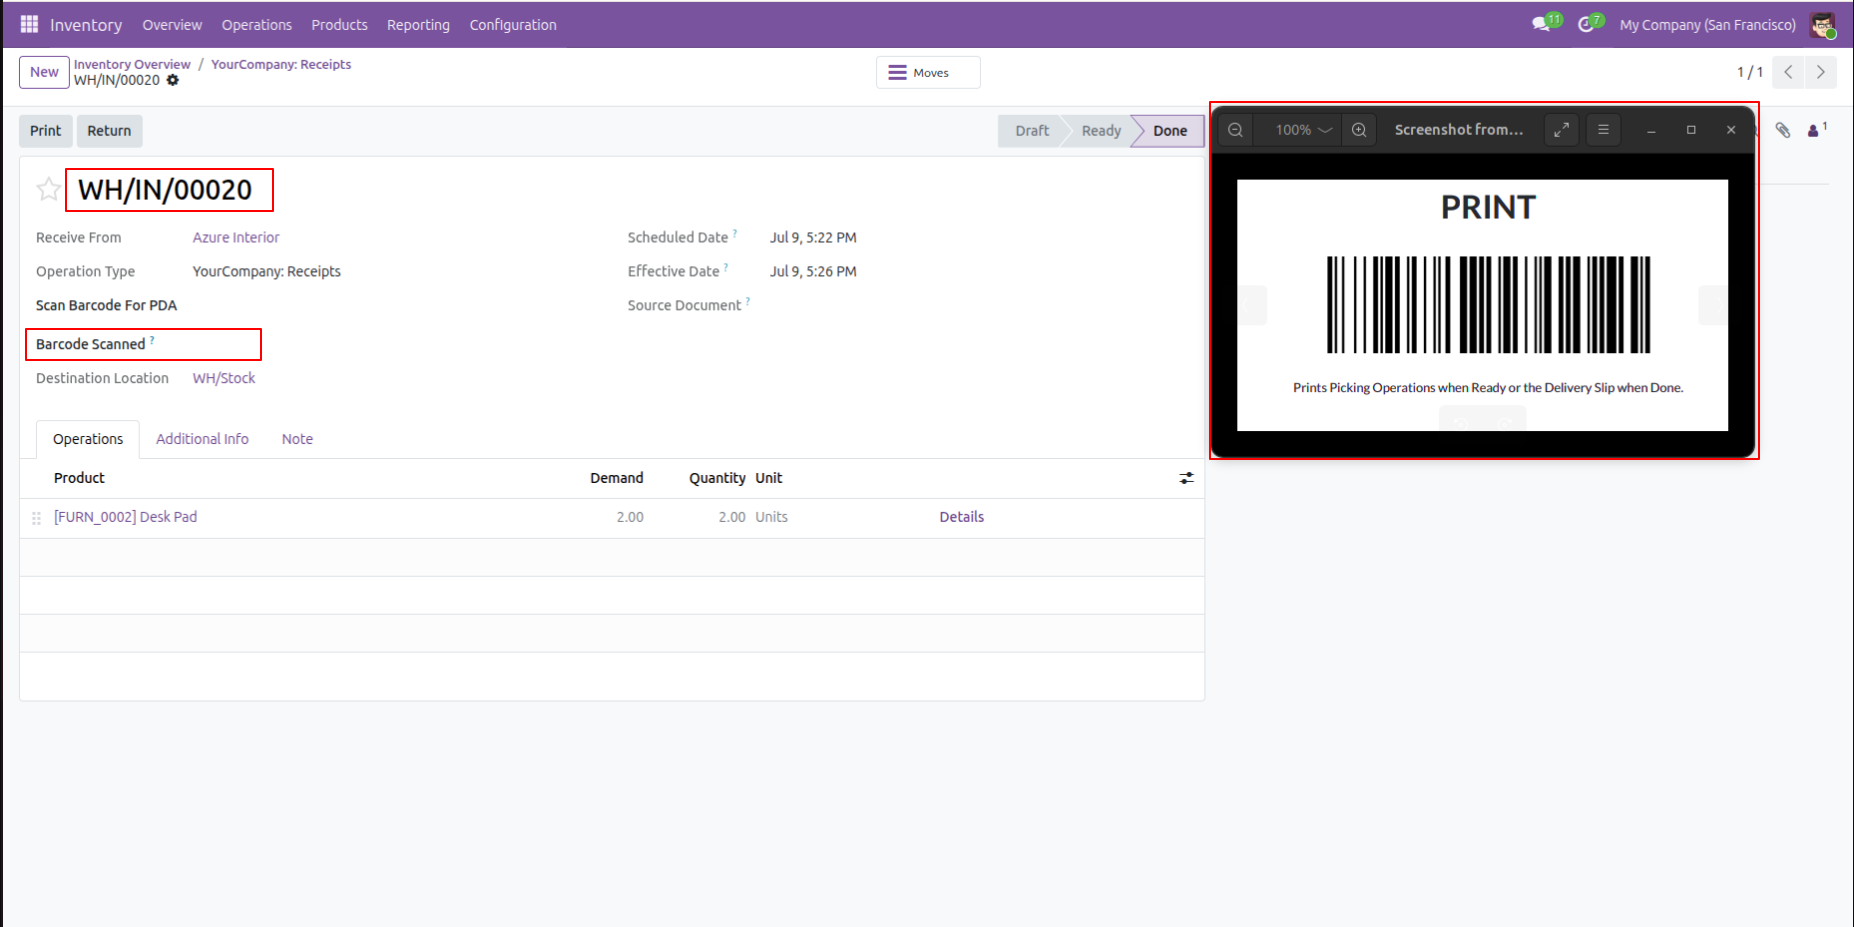Click the Quantity column header
The image size is (1854, 927).
click(x=717, y=478)
